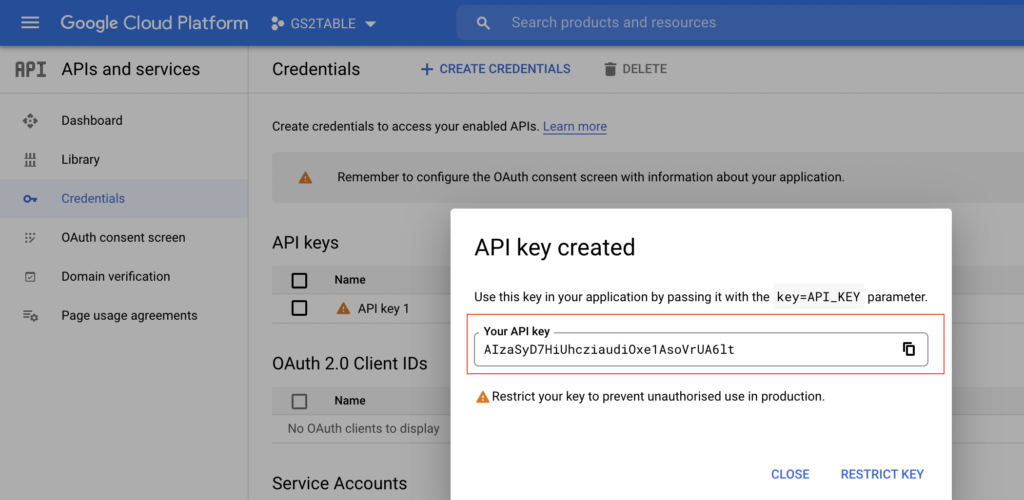
Task: Click the Dashboard icon in the sidebar
Action: [30, 121]
